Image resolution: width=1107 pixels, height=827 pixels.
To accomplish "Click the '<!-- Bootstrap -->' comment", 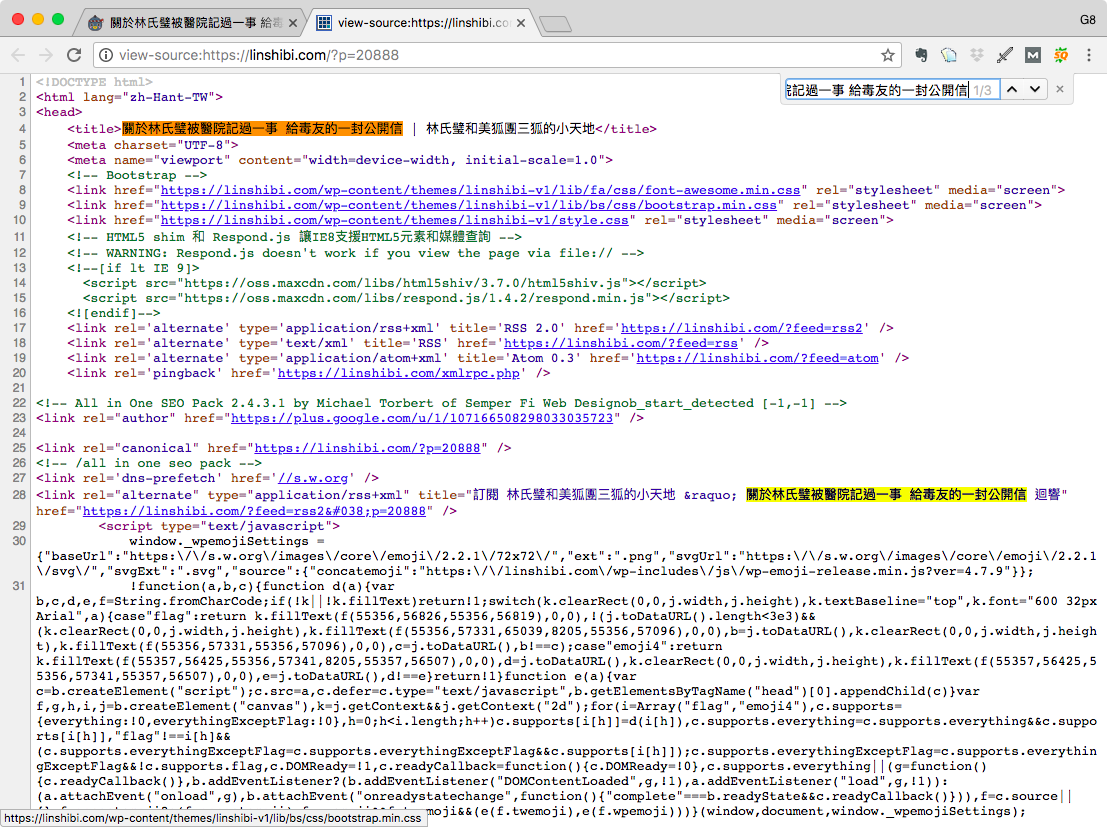I will pyautogui.click(x=137, y=175).
